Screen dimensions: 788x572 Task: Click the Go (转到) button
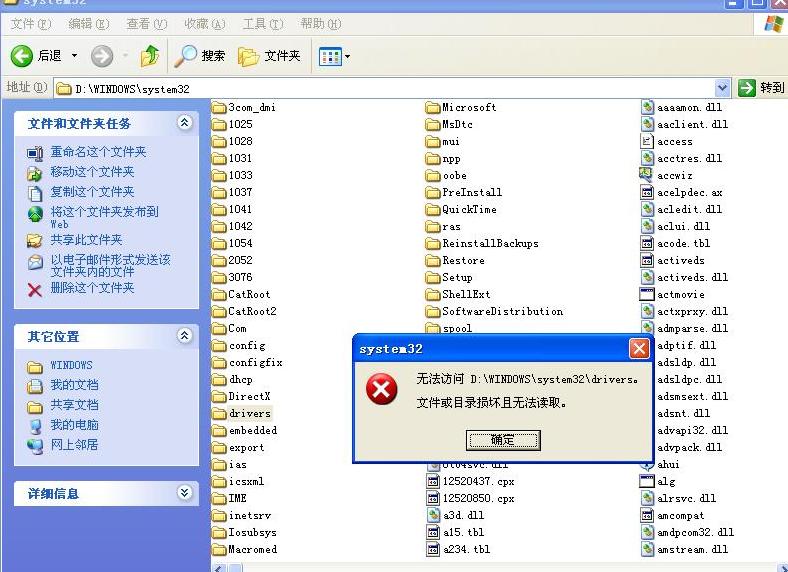click(761, 88)
